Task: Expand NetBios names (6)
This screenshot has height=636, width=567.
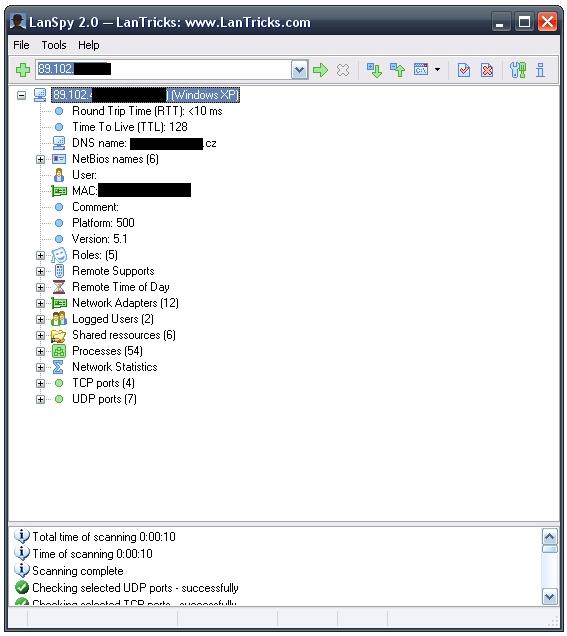Action: [40, 159]
